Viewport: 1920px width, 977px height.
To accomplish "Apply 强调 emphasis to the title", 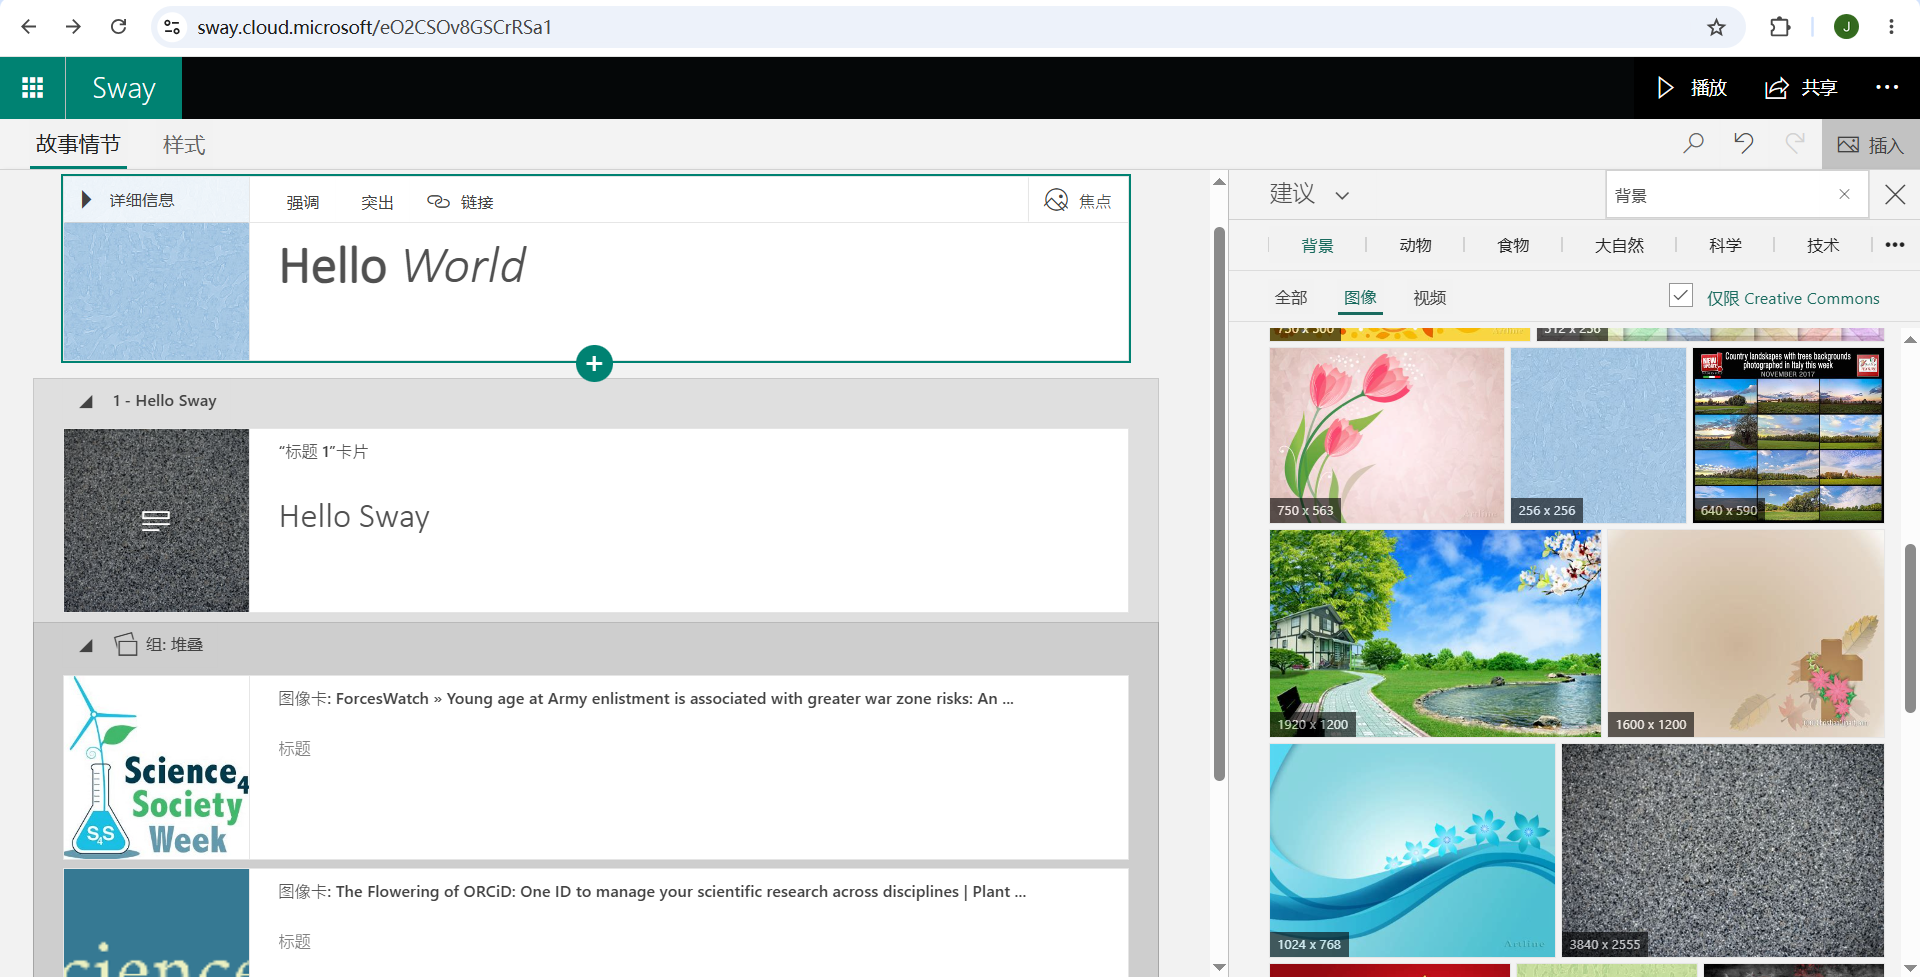I will (x=303, y=202).
